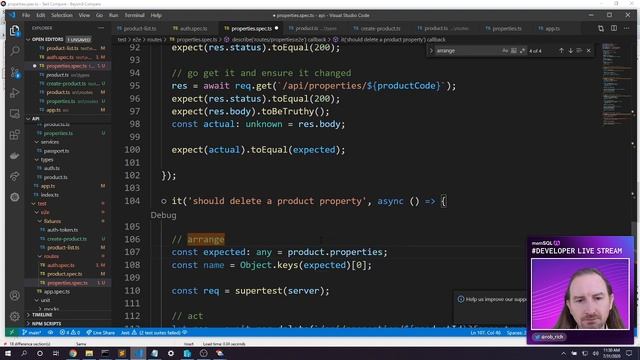The height and width of the screenshot is (360, 640).
Task: Open the Help menu
Action: click(156, 15)
